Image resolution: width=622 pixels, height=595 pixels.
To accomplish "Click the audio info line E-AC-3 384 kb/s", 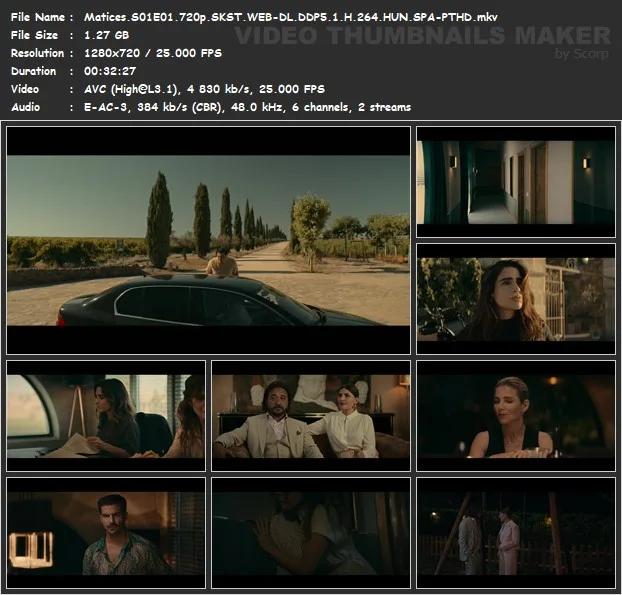I will (x=247, y=107).
